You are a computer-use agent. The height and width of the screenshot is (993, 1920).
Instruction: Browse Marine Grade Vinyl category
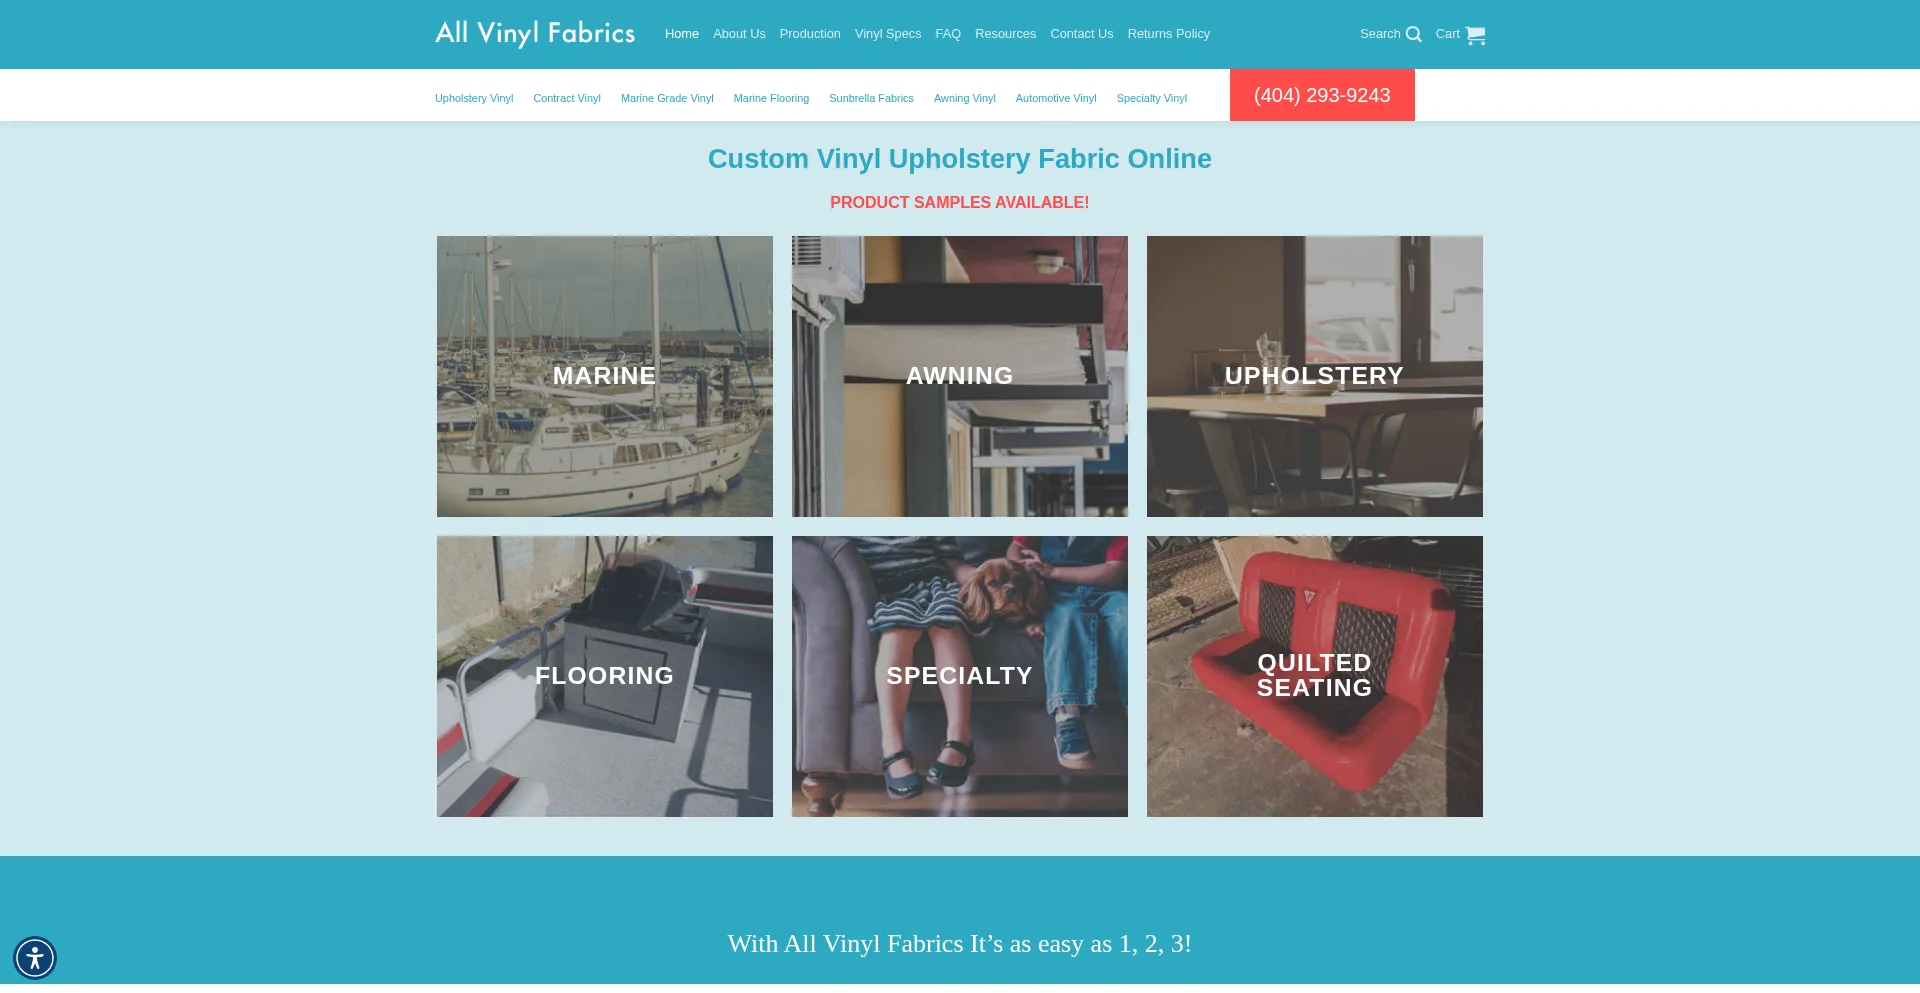[x=667, y=98]
